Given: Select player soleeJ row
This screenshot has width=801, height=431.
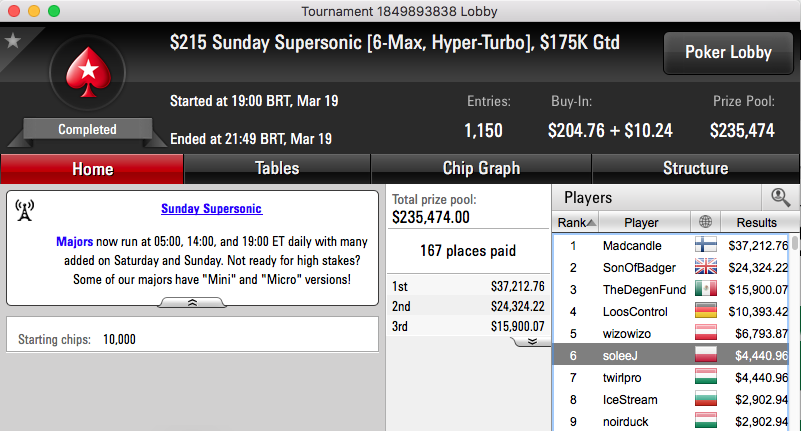Looking at the screenshot, I should pos(671,355).
